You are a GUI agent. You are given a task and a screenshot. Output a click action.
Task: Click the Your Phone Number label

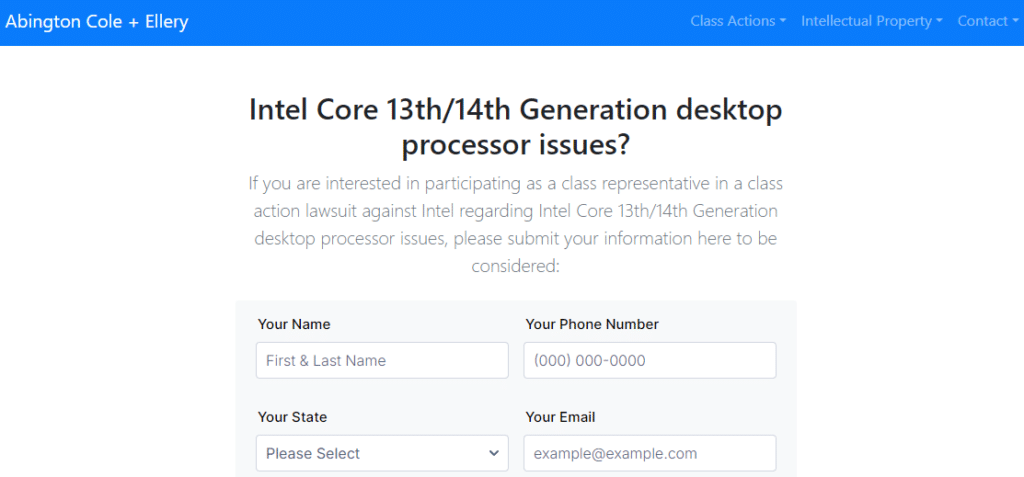coord(592,324)
